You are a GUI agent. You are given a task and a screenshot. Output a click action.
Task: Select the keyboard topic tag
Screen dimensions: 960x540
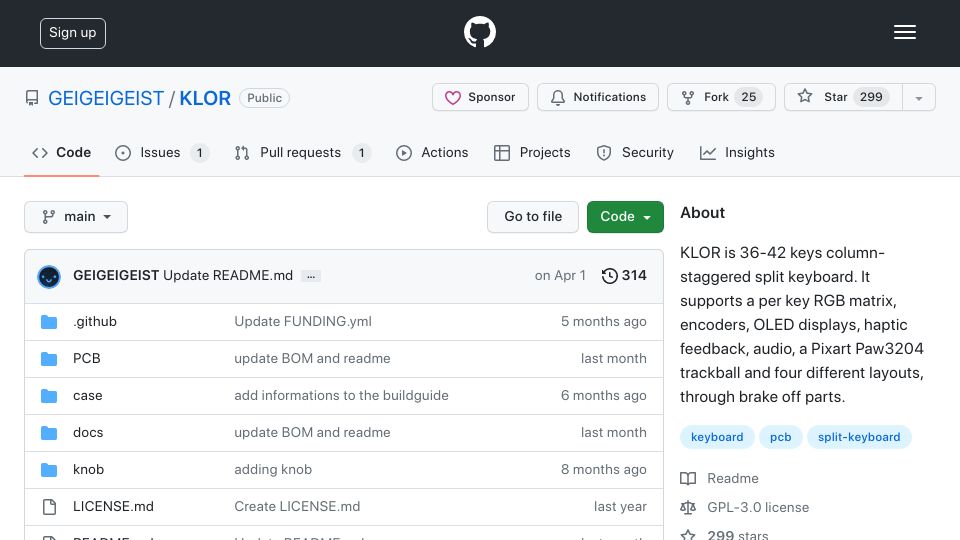717,437
